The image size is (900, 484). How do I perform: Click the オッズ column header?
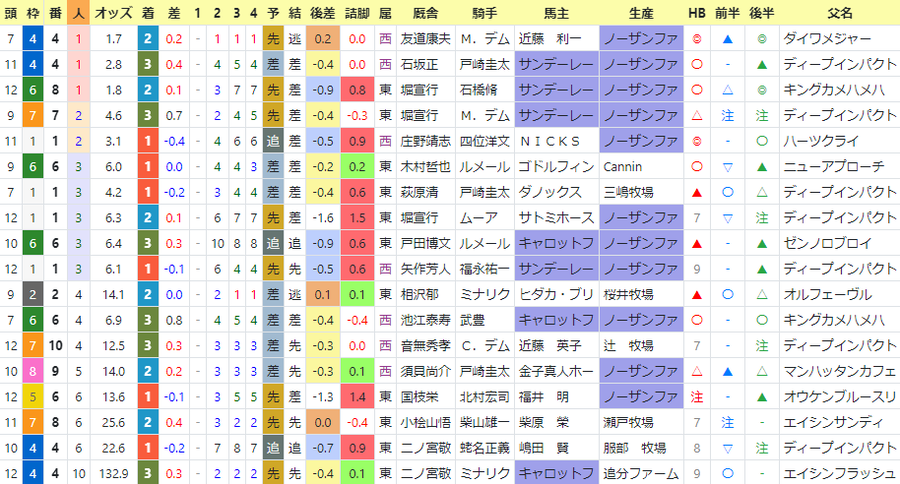[x=113, y=13]
